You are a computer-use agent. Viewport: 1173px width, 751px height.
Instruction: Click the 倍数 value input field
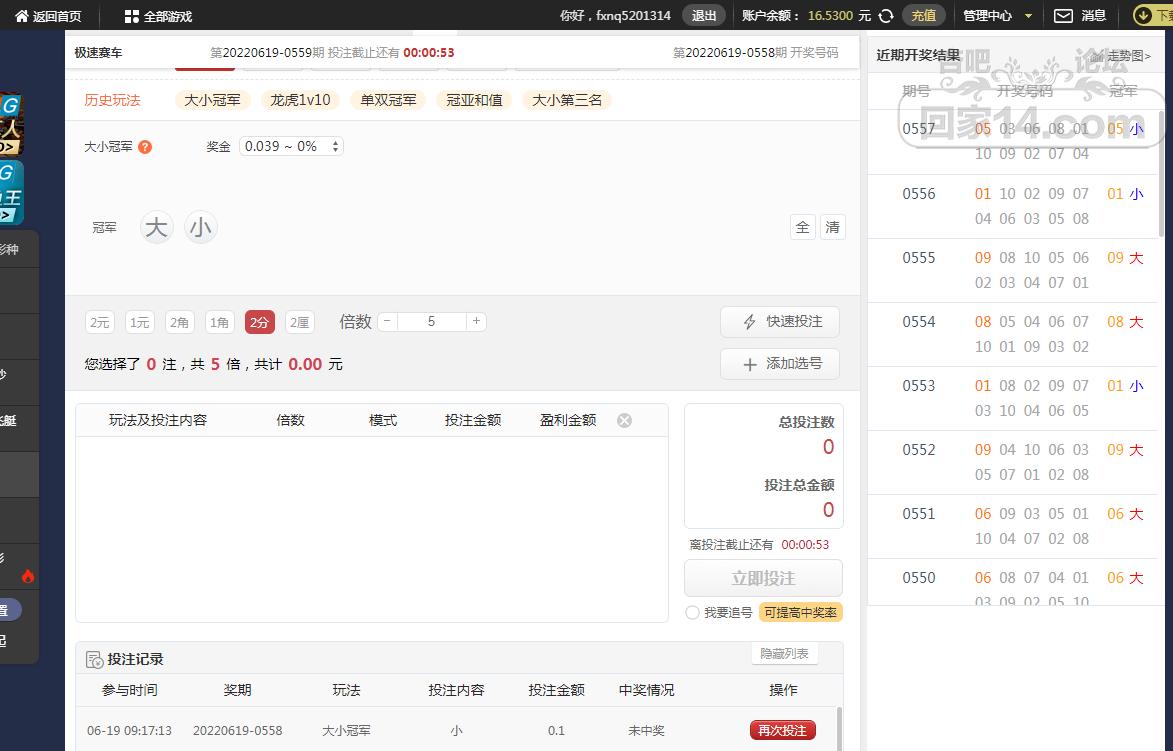432,321
